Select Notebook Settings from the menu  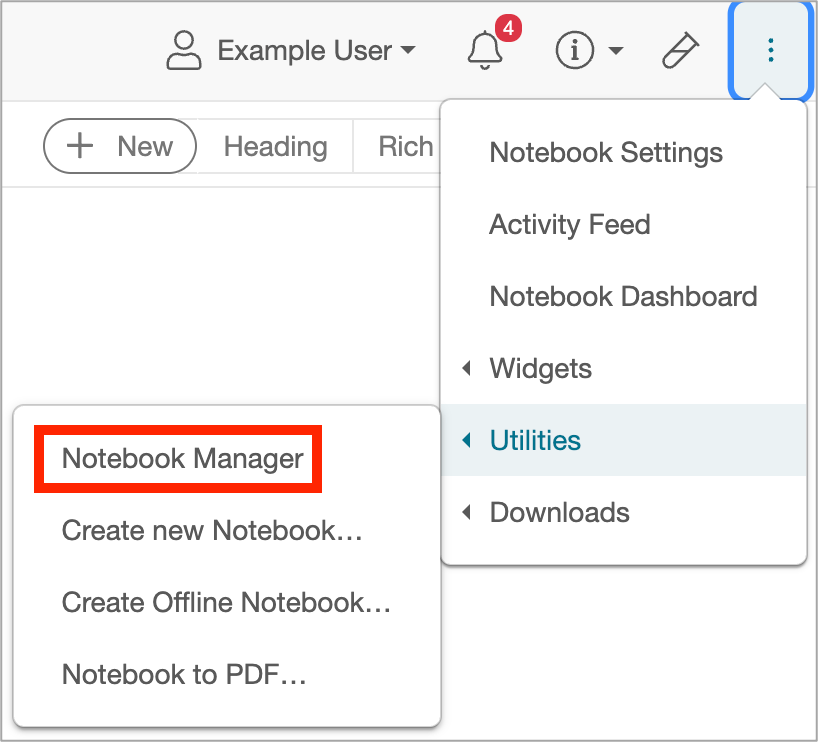click(x=605, y=152)
